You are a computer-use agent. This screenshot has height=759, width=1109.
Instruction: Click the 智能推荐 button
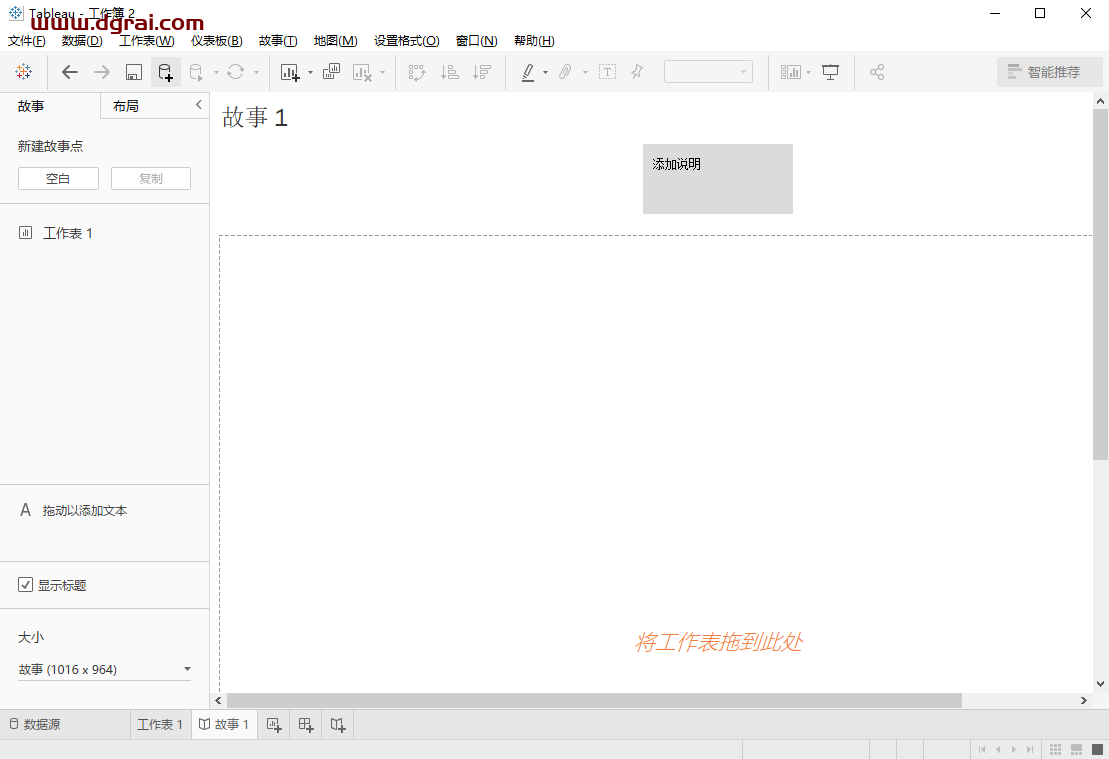point(1050,71)
